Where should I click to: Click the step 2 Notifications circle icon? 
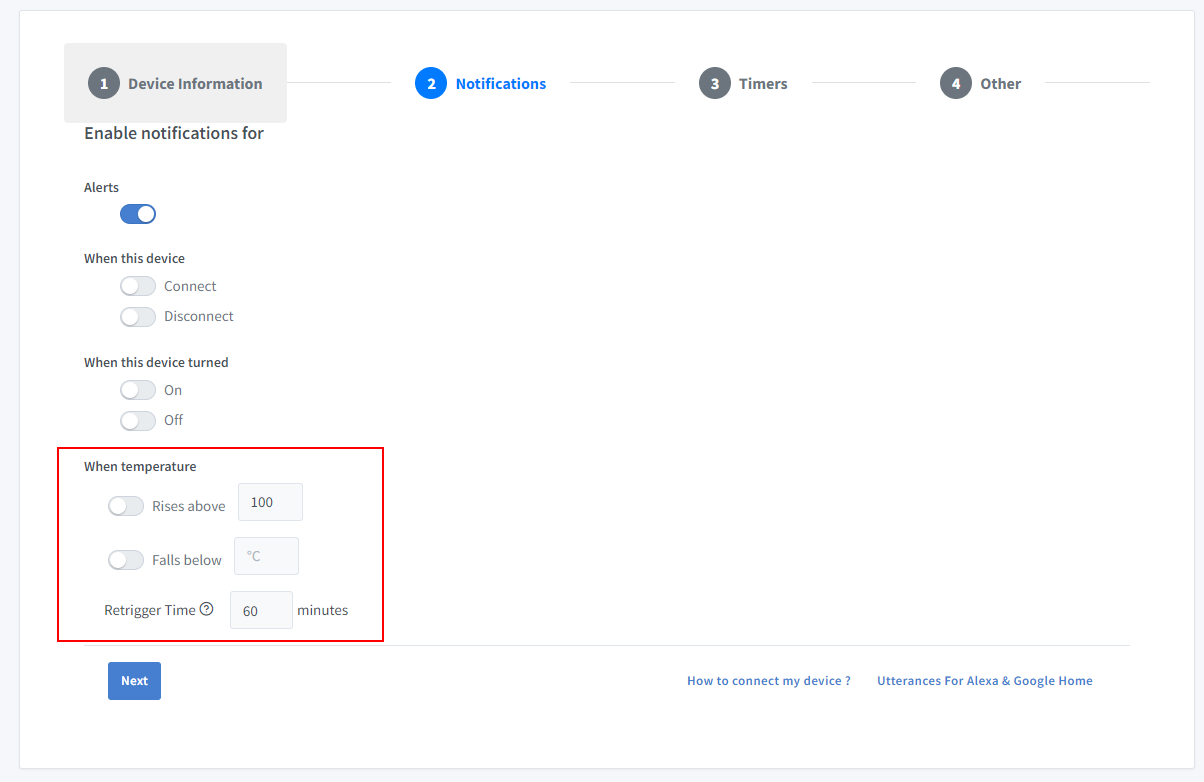431,84
